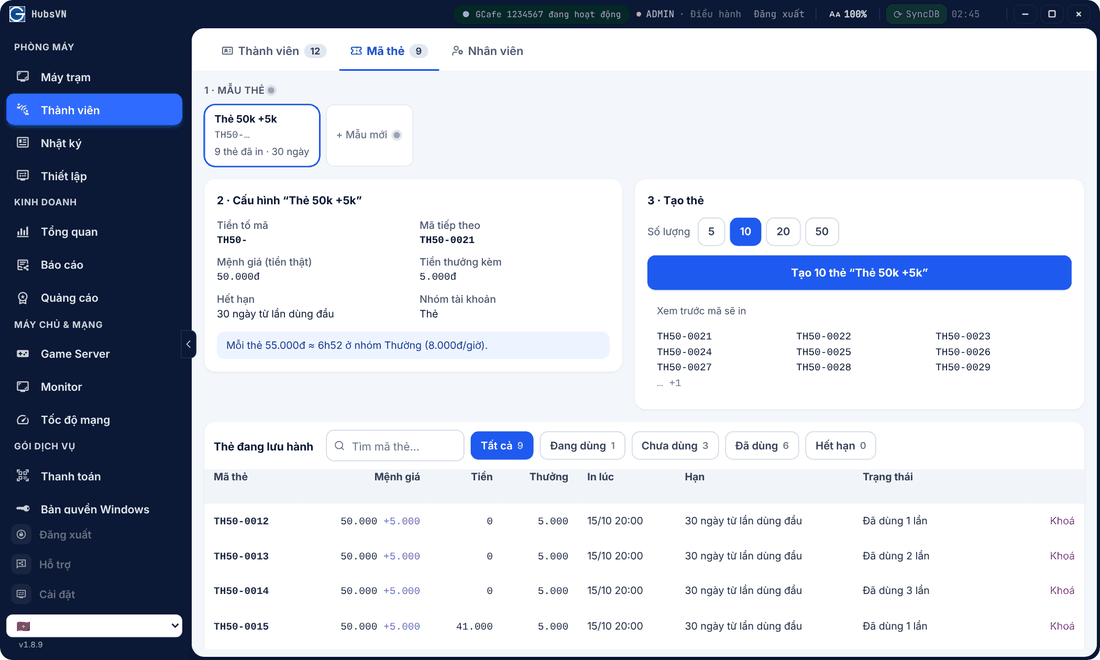Click the Bản quyền Windows key icon

coord(22,509)
